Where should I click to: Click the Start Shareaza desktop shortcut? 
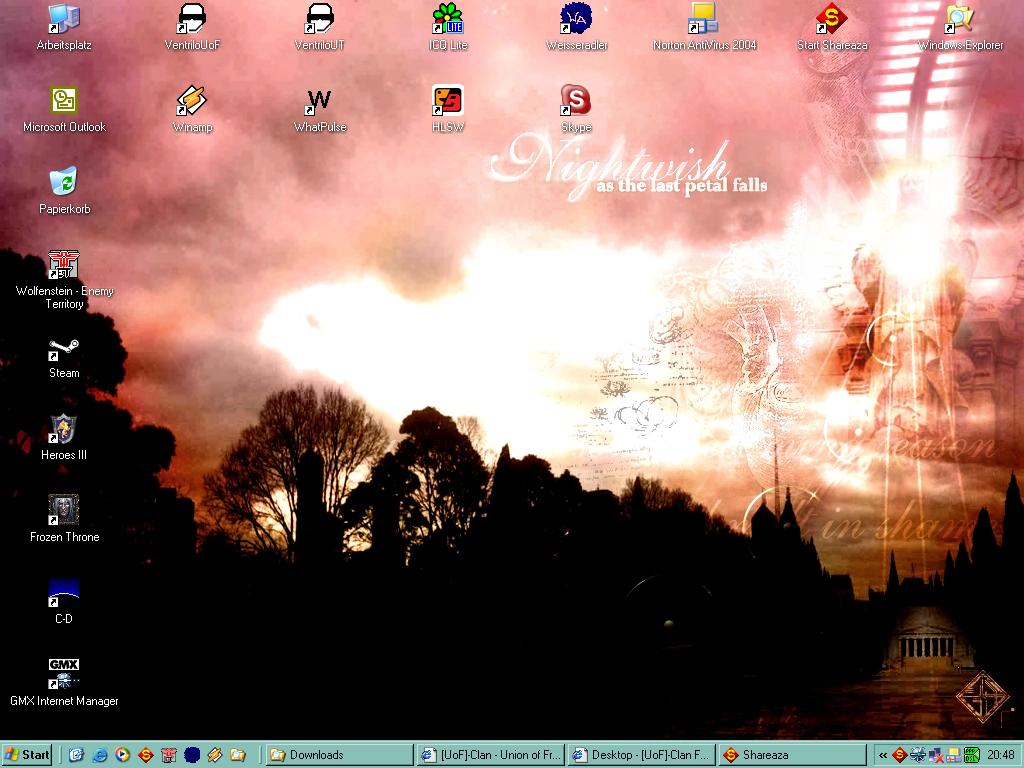click(832, 27)
